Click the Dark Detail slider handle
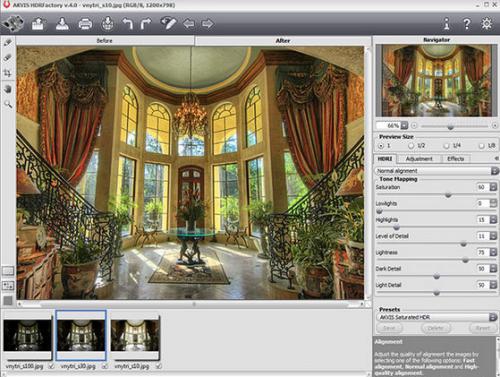 tap(436, 277)
